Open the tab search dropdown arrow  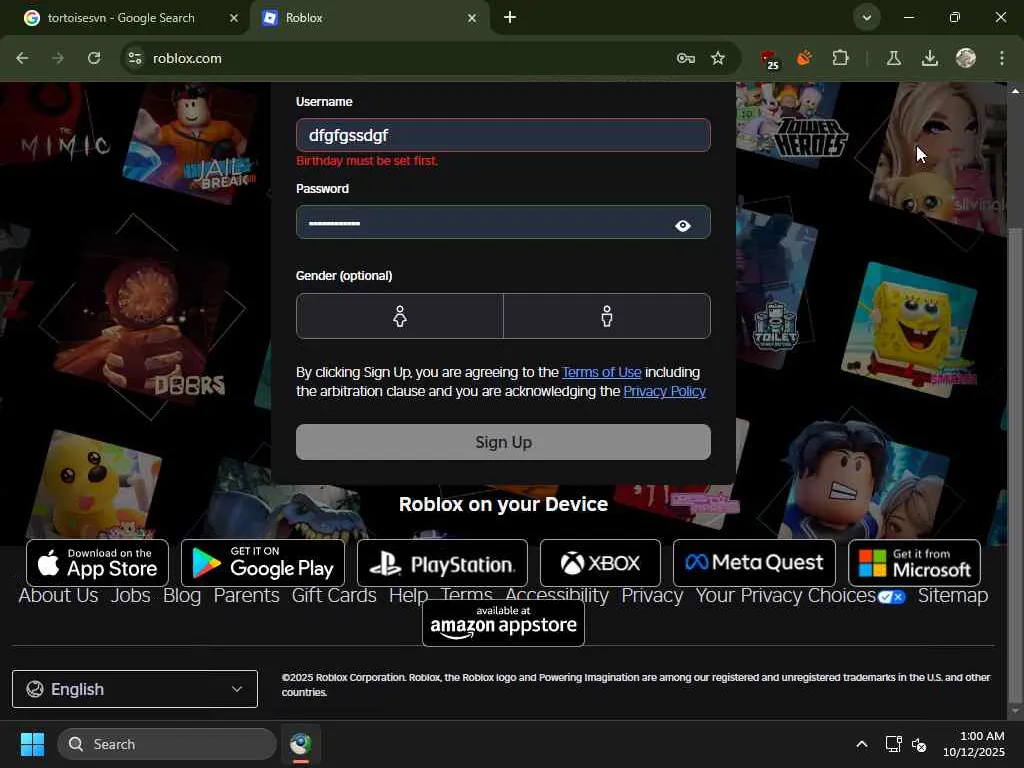867,18
